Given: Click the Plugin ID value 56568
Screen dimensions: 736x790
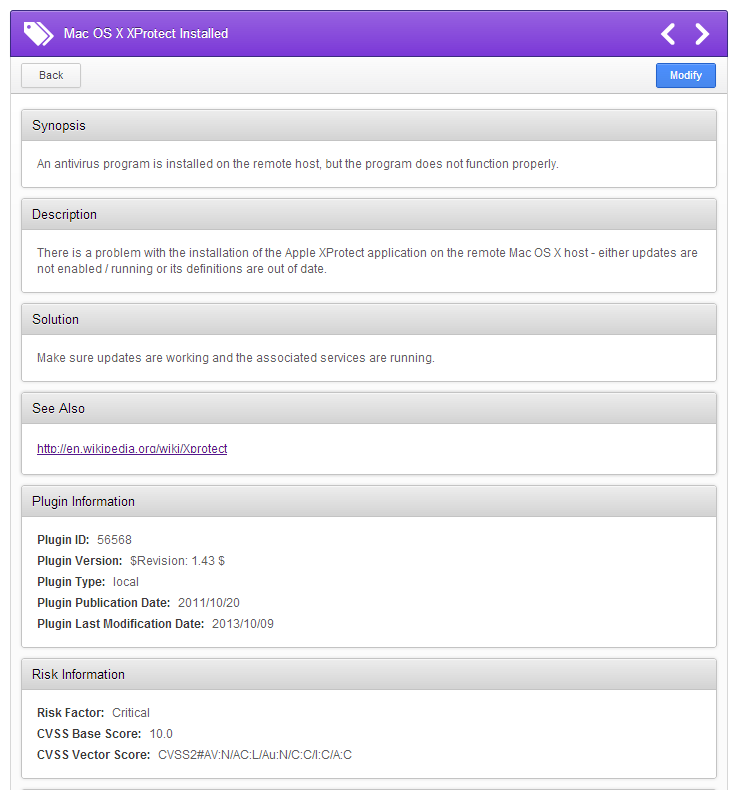Looking at the screenshot, I should (114, 540).
